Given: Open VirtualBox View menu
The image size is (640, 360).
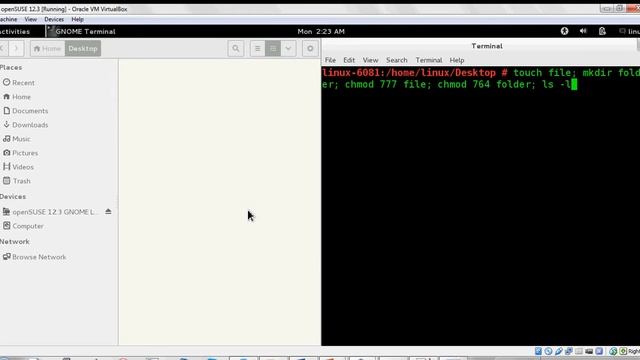Looking at the screenshot, I should pyautogui.click(x=31, y=19).
